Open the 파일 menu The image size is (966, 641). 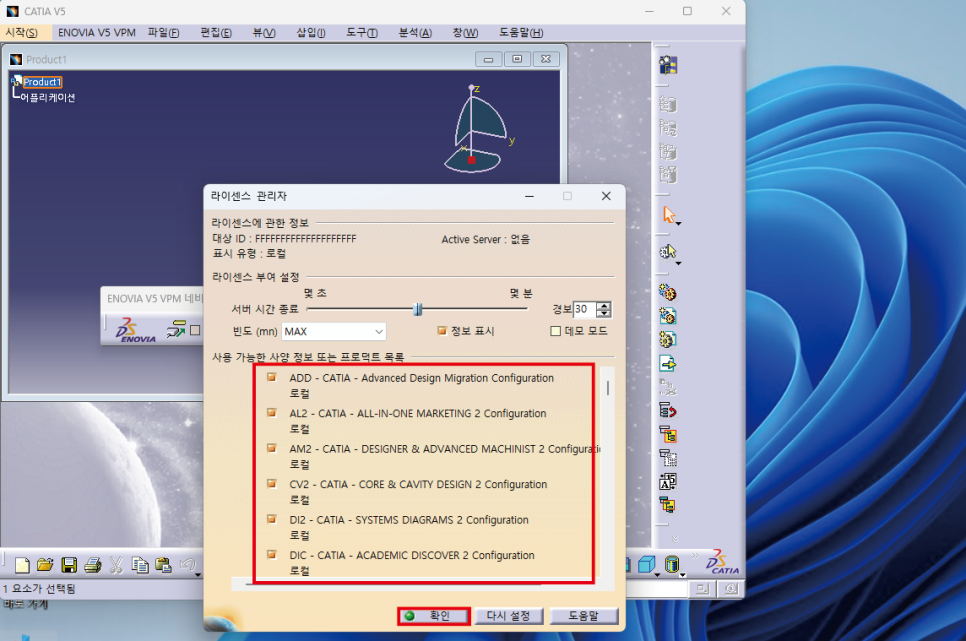(x=163, y=33)
